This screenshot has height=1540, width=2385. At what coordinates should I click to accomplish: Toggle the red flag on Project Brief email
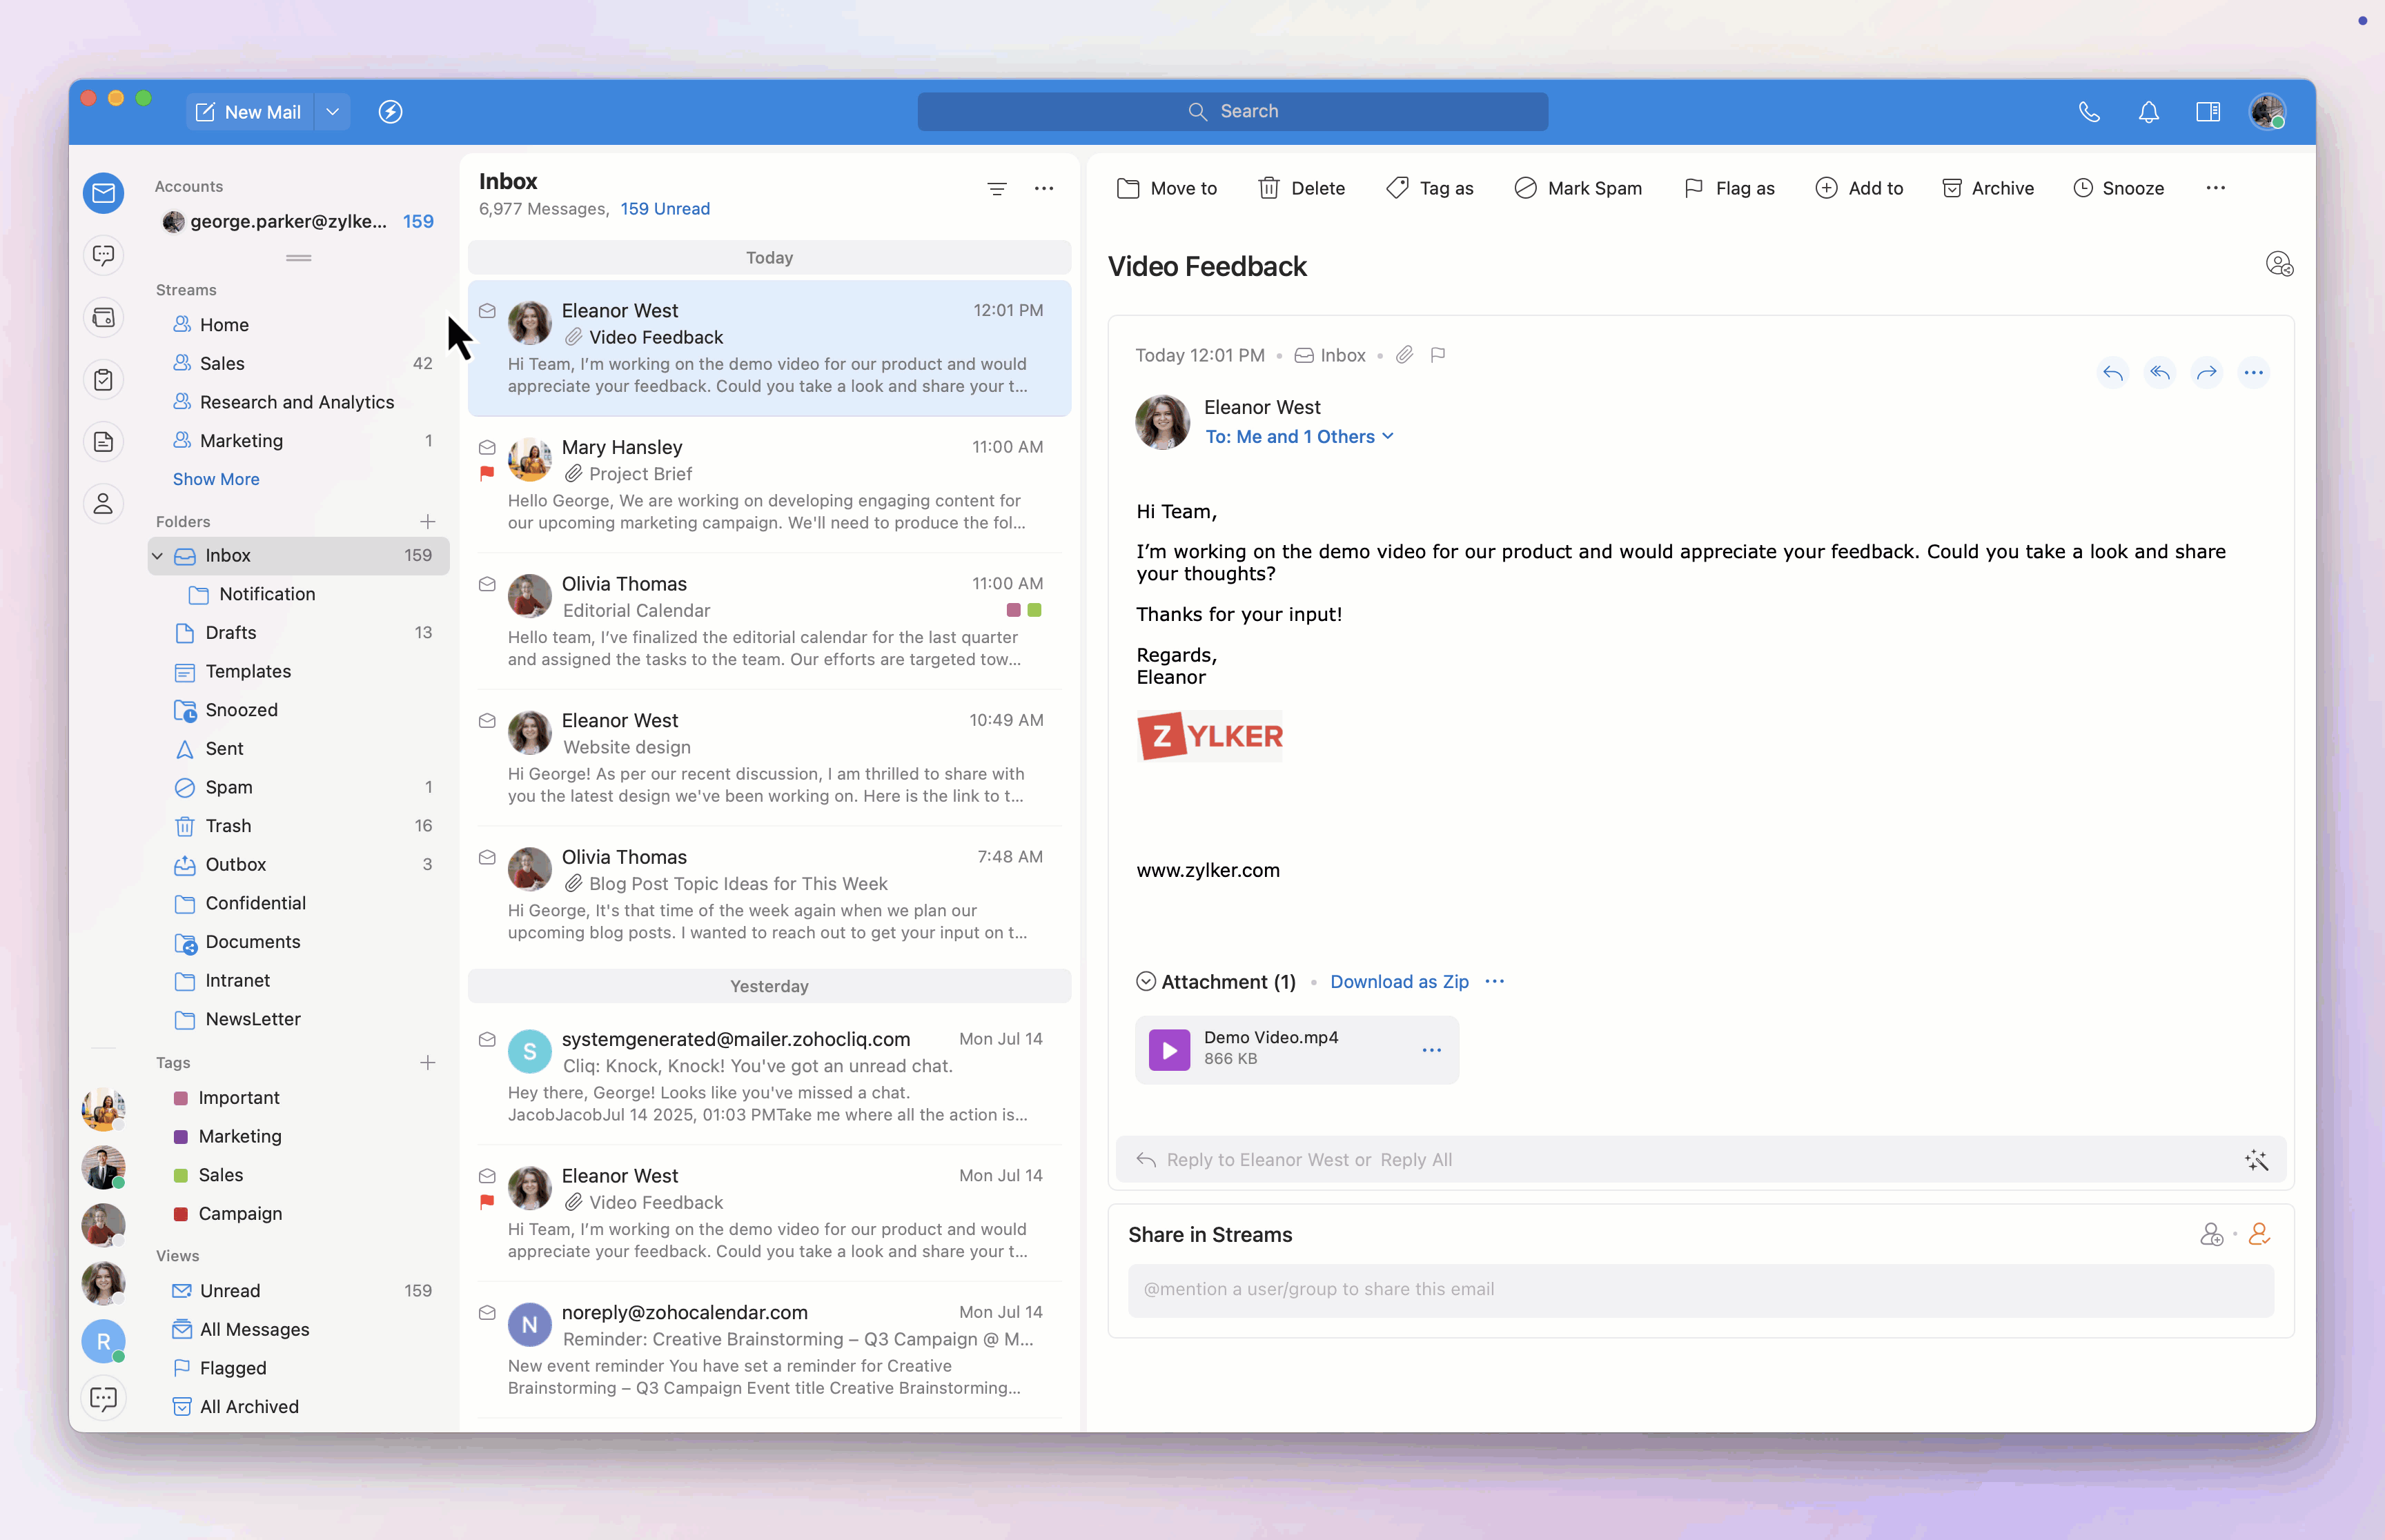(487, 474)
